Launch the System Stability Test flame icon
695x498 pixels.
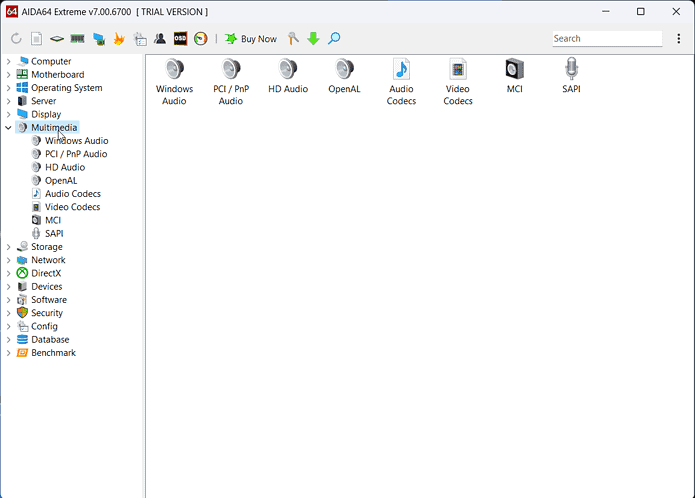(x=119, y=39)
